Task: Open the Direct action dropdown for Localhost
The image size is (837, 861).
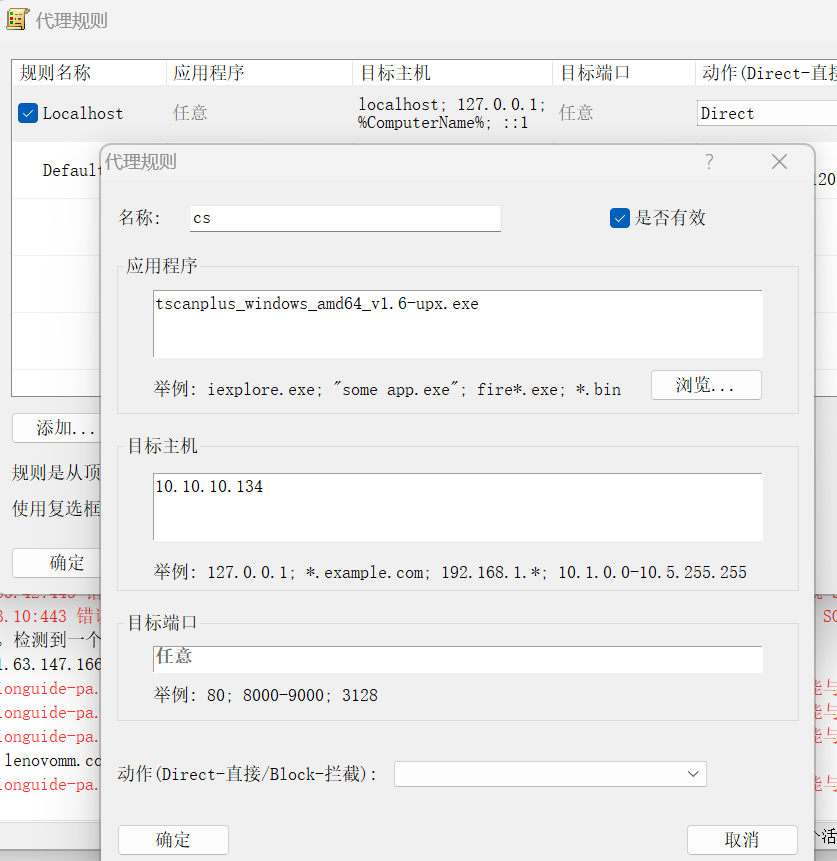Action: (x=765, y=113)
